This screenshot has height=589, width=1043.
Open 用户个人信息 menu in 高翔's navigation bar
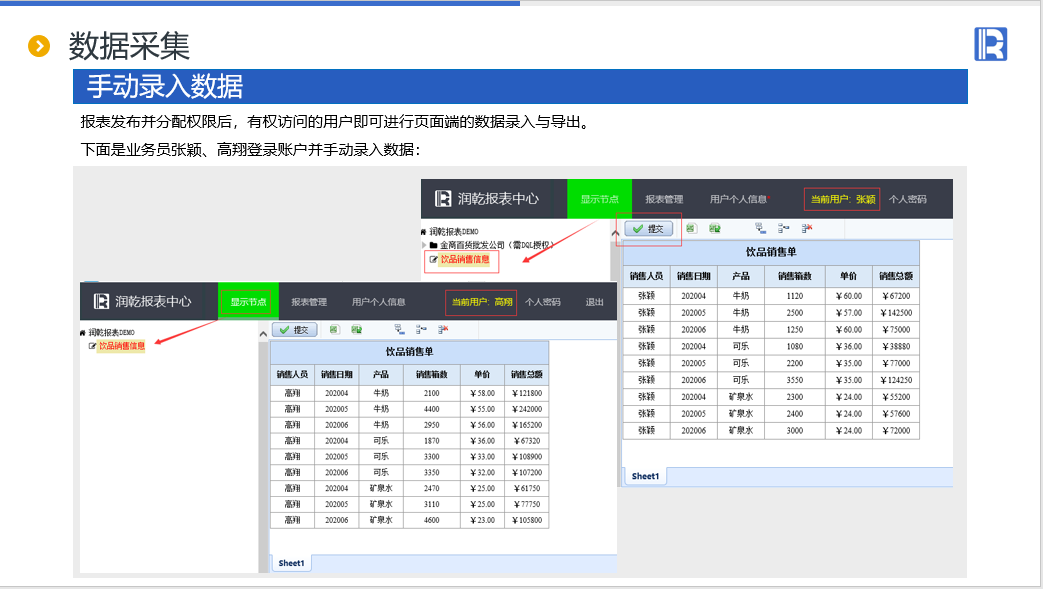(378, 302)
